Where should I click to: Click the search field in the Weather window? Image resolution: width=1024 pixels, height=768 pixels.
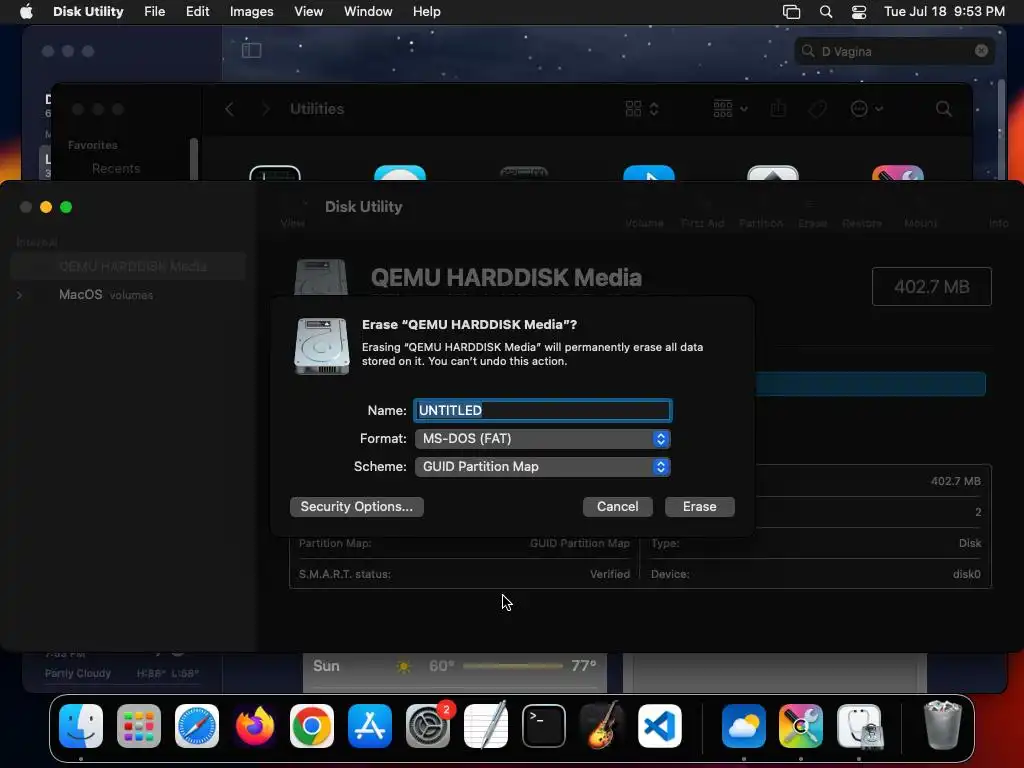point(895,51)
